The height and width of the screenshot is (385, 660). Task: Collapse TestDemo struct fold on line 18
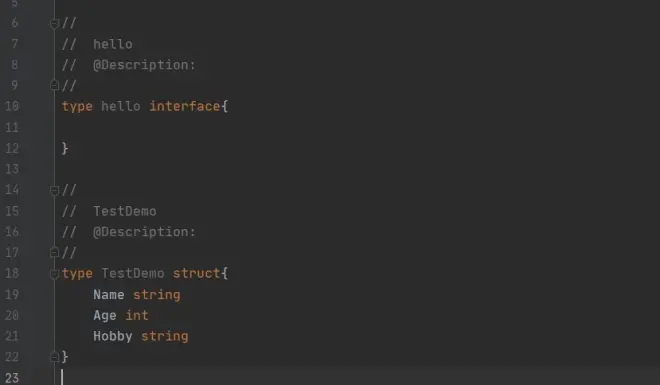[54, 274]
